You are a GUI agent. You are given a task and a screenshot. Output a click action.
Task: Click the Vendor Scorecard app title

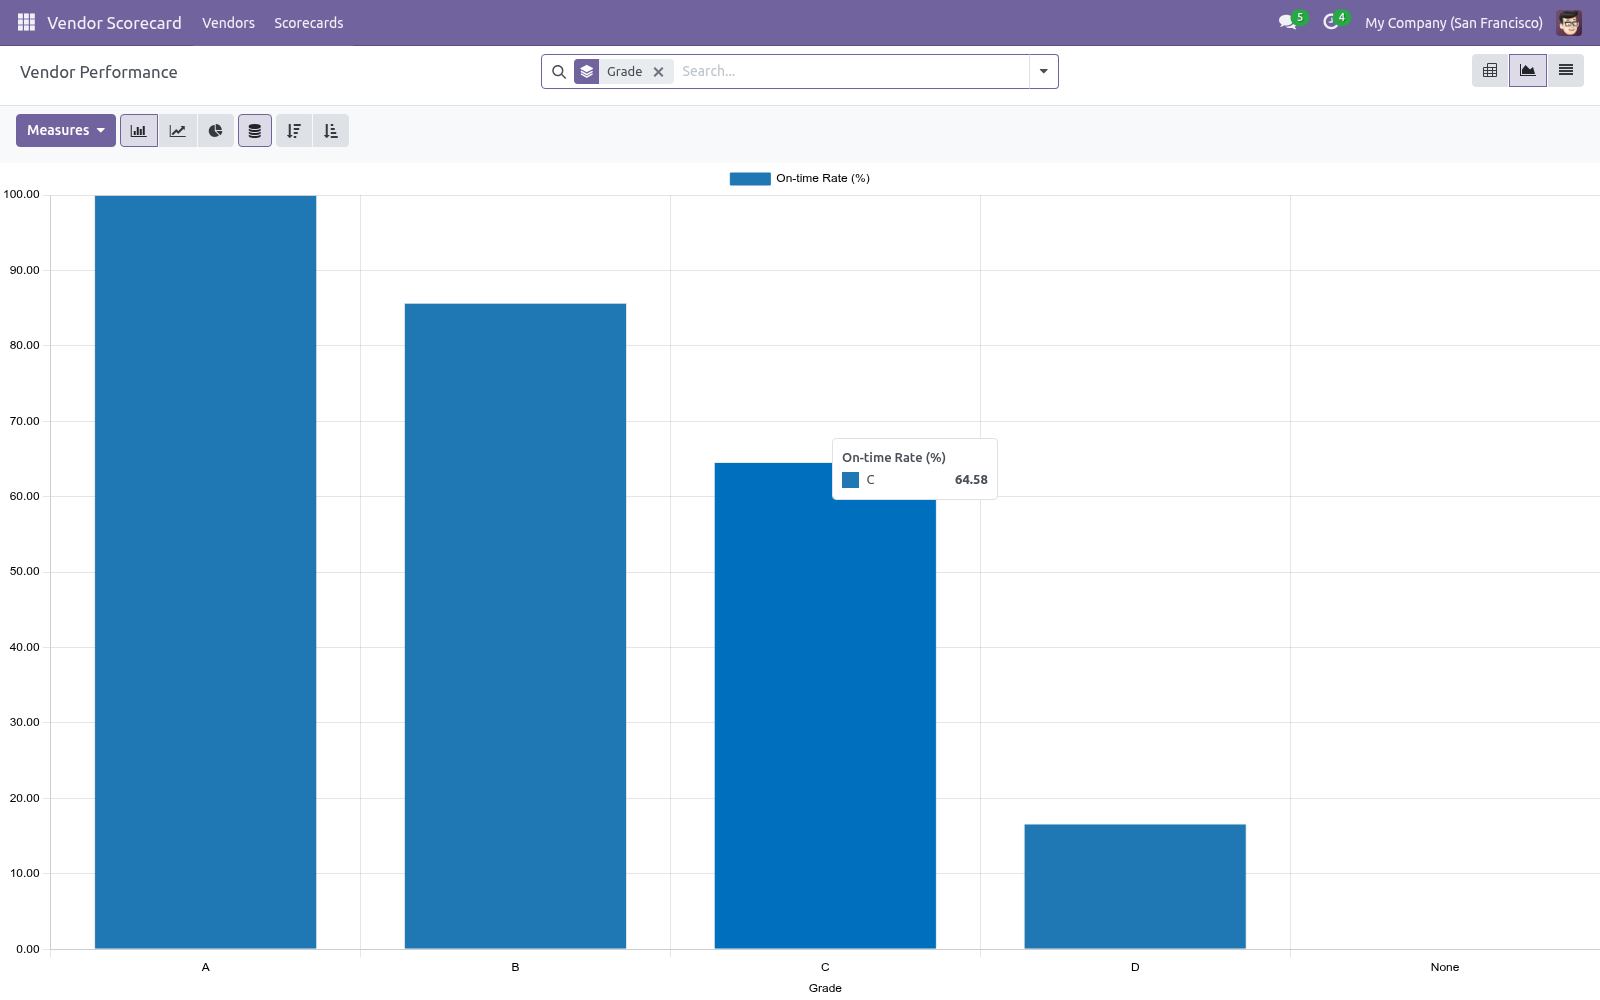114,23
